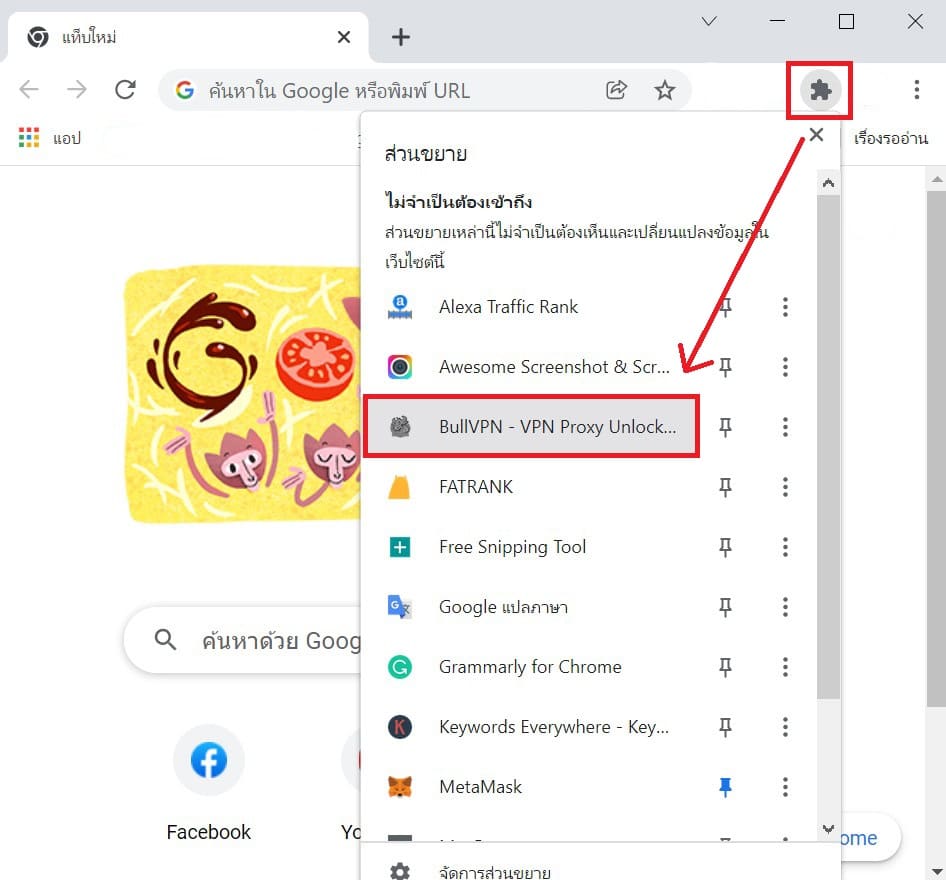Open more options for Awesome Screenshot
The image size is (946, 880).
(785, 367)
